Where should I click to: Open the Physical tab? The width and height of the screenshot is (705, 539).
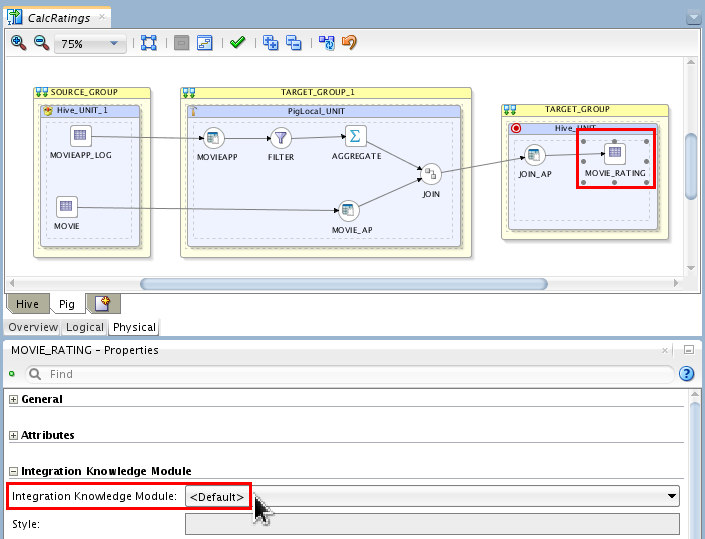click(x=134, y=327)
